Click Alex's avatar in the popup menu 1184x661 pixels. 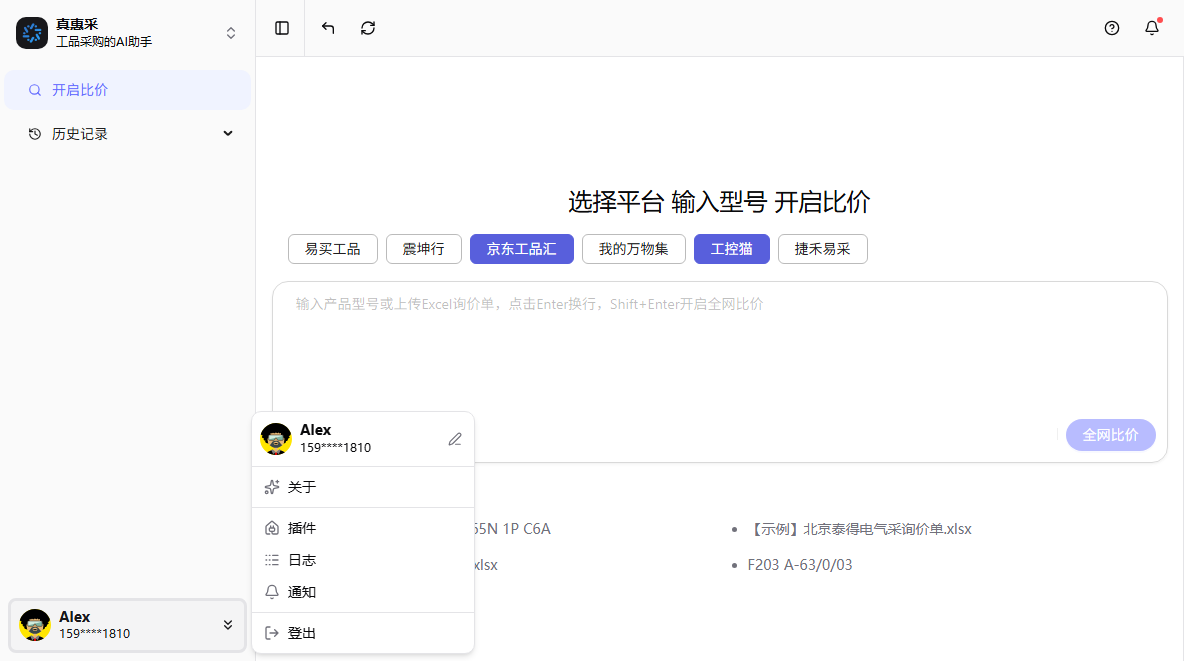point(276,438)
